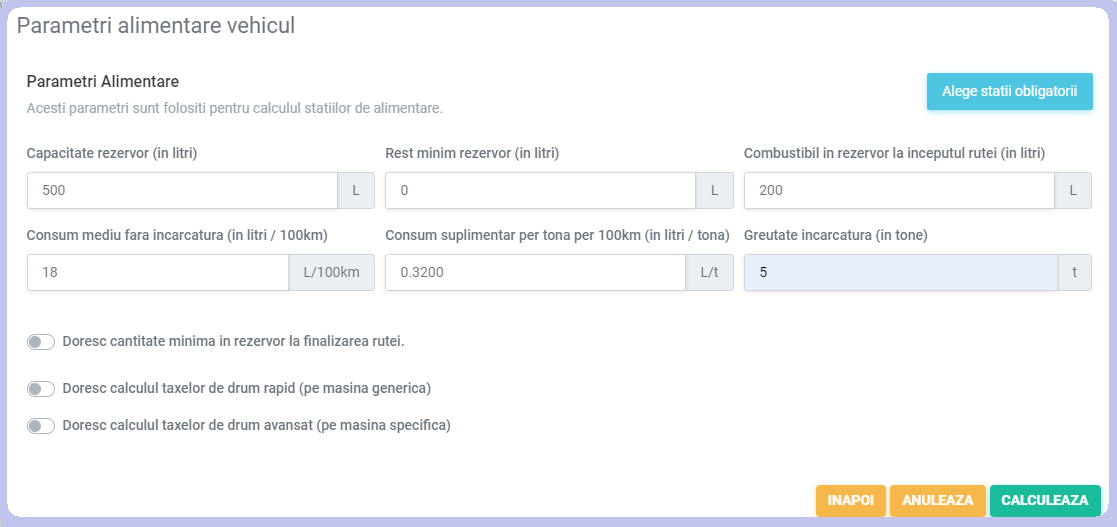The width and height of the screenshot is (1117, 527).
Task: Focus the 'Capacitate rezervor' input field
Action: (x=182, y=190)
